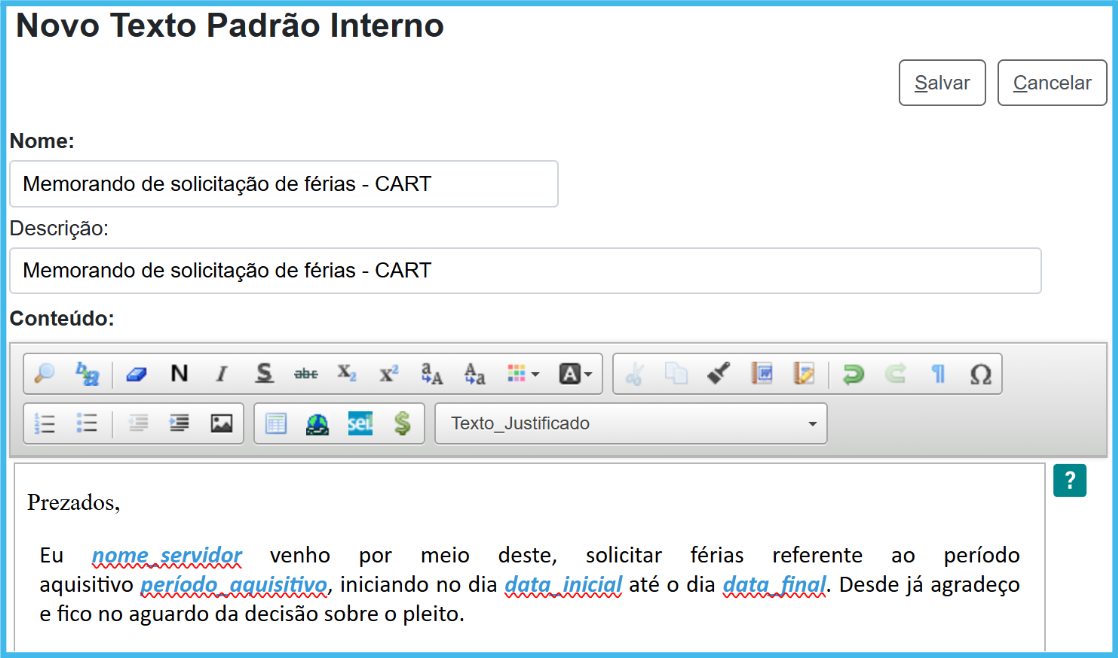Click the green dollar sign icon

(402, 423)
